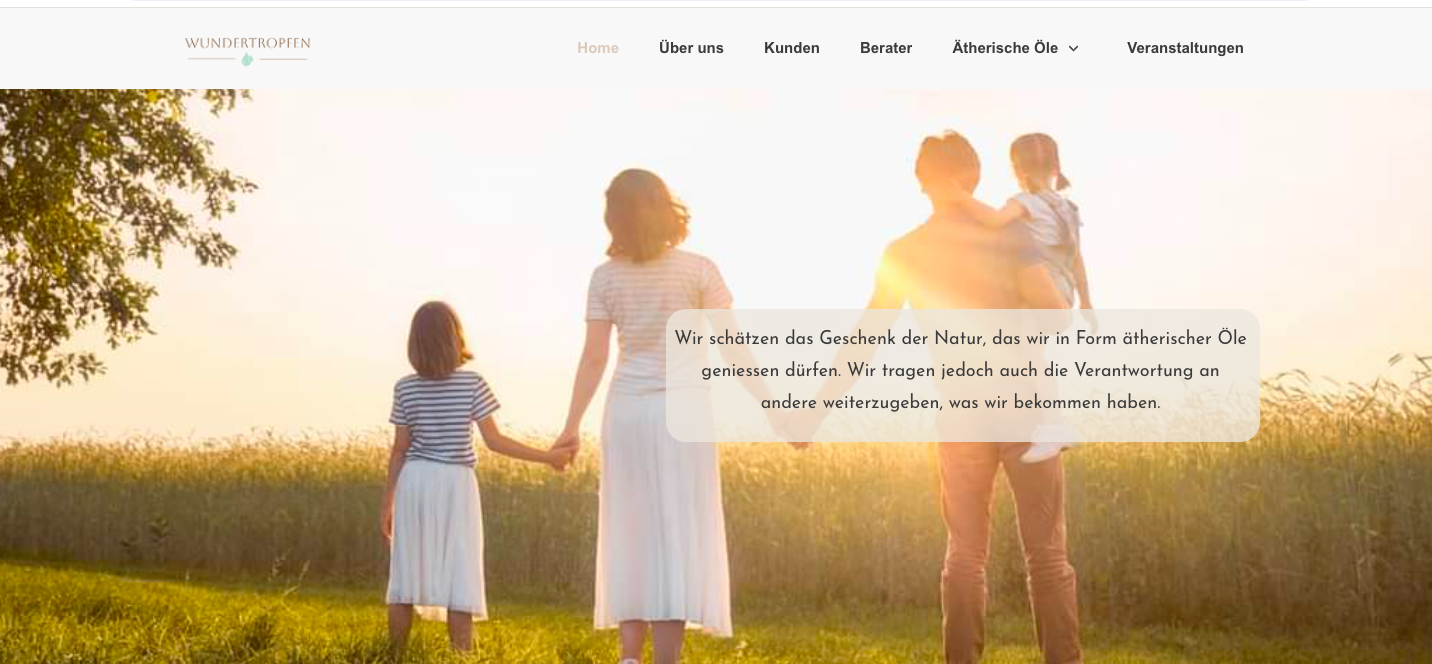Click the joined hands of woman and girl
The width and height of the screenshot is (1432, 664).
point(562,452)
